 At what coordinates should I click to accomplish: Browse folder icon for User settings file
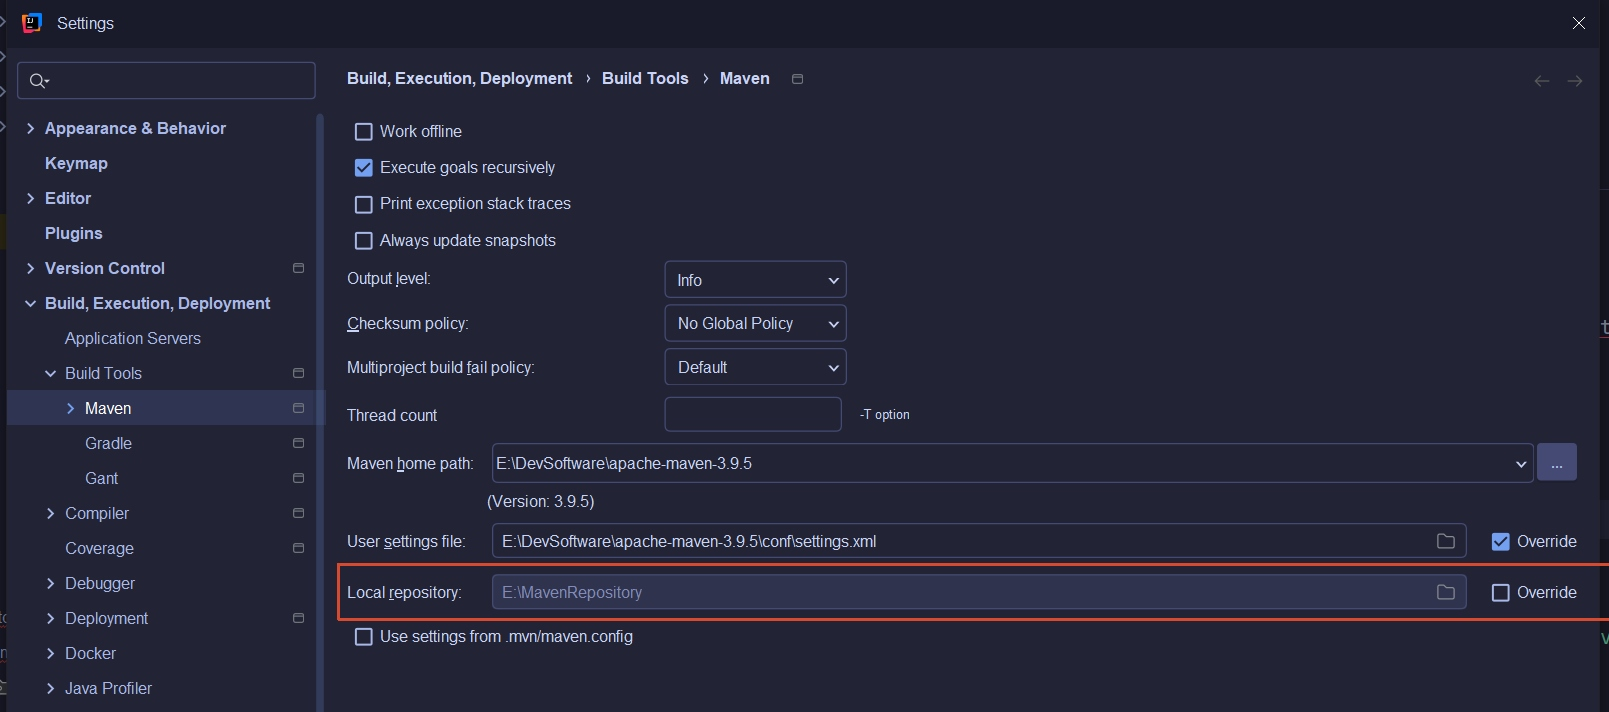click(x=1445, y=541)
